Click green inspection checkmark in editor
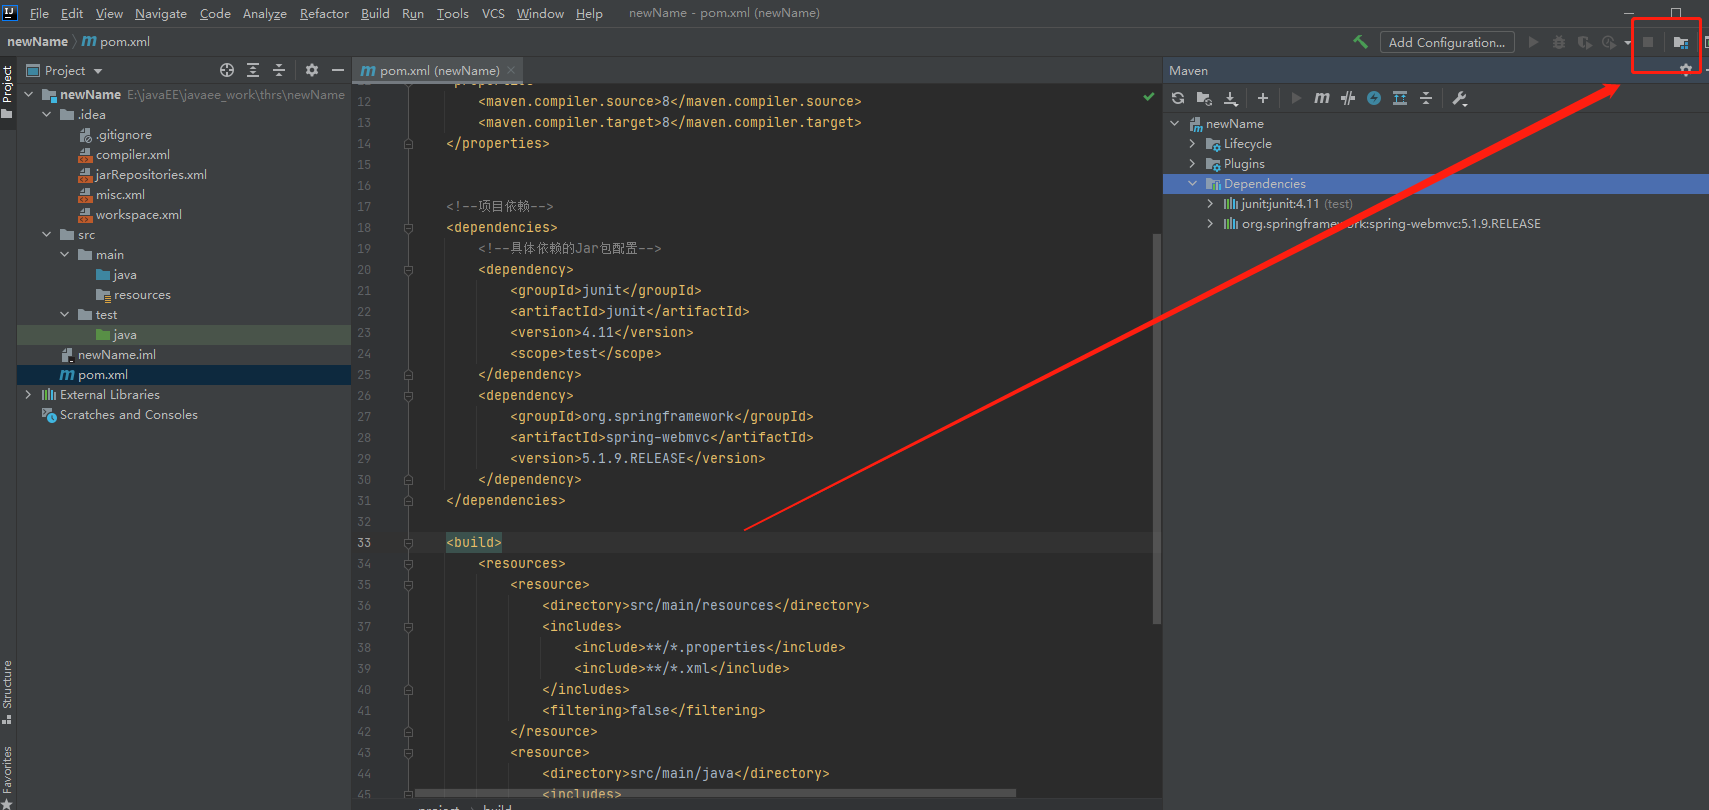 tap(1149, 97)
